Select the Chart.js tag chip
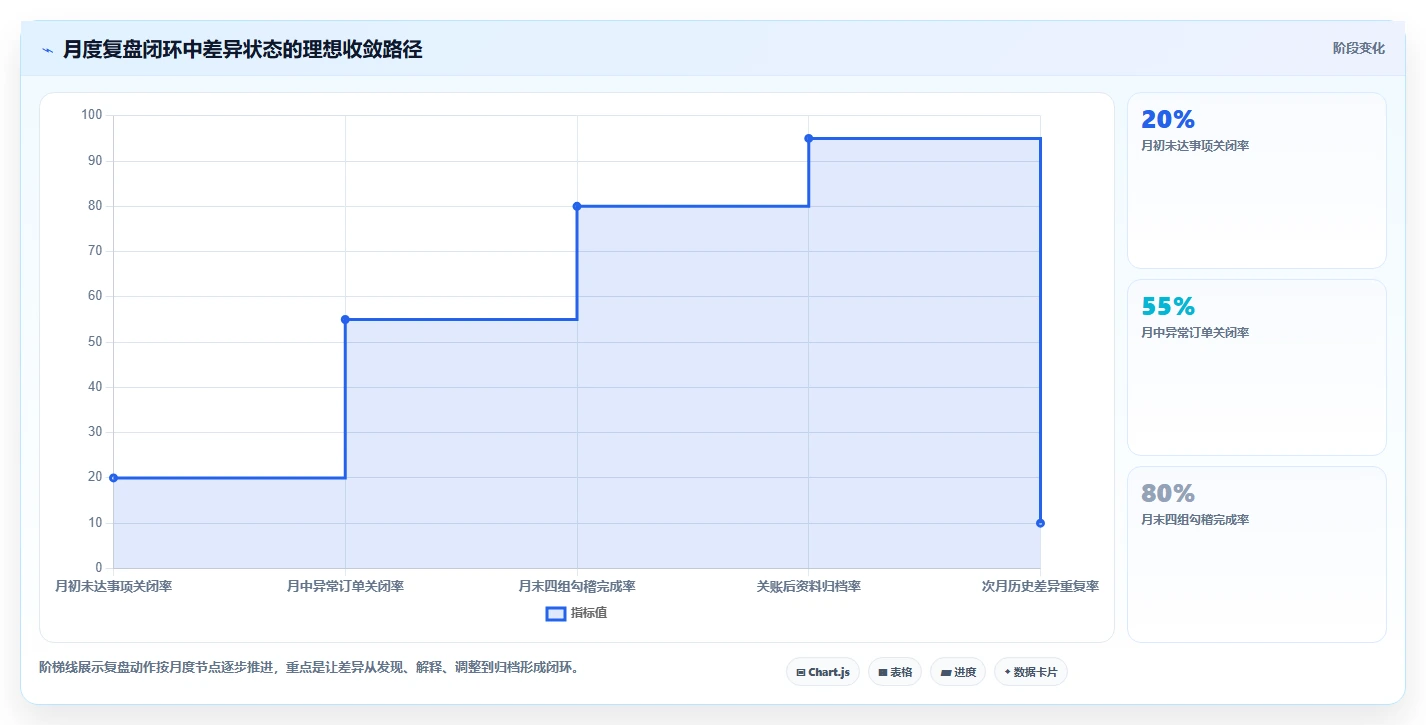 pyautogui.click(x=823, y=672)
